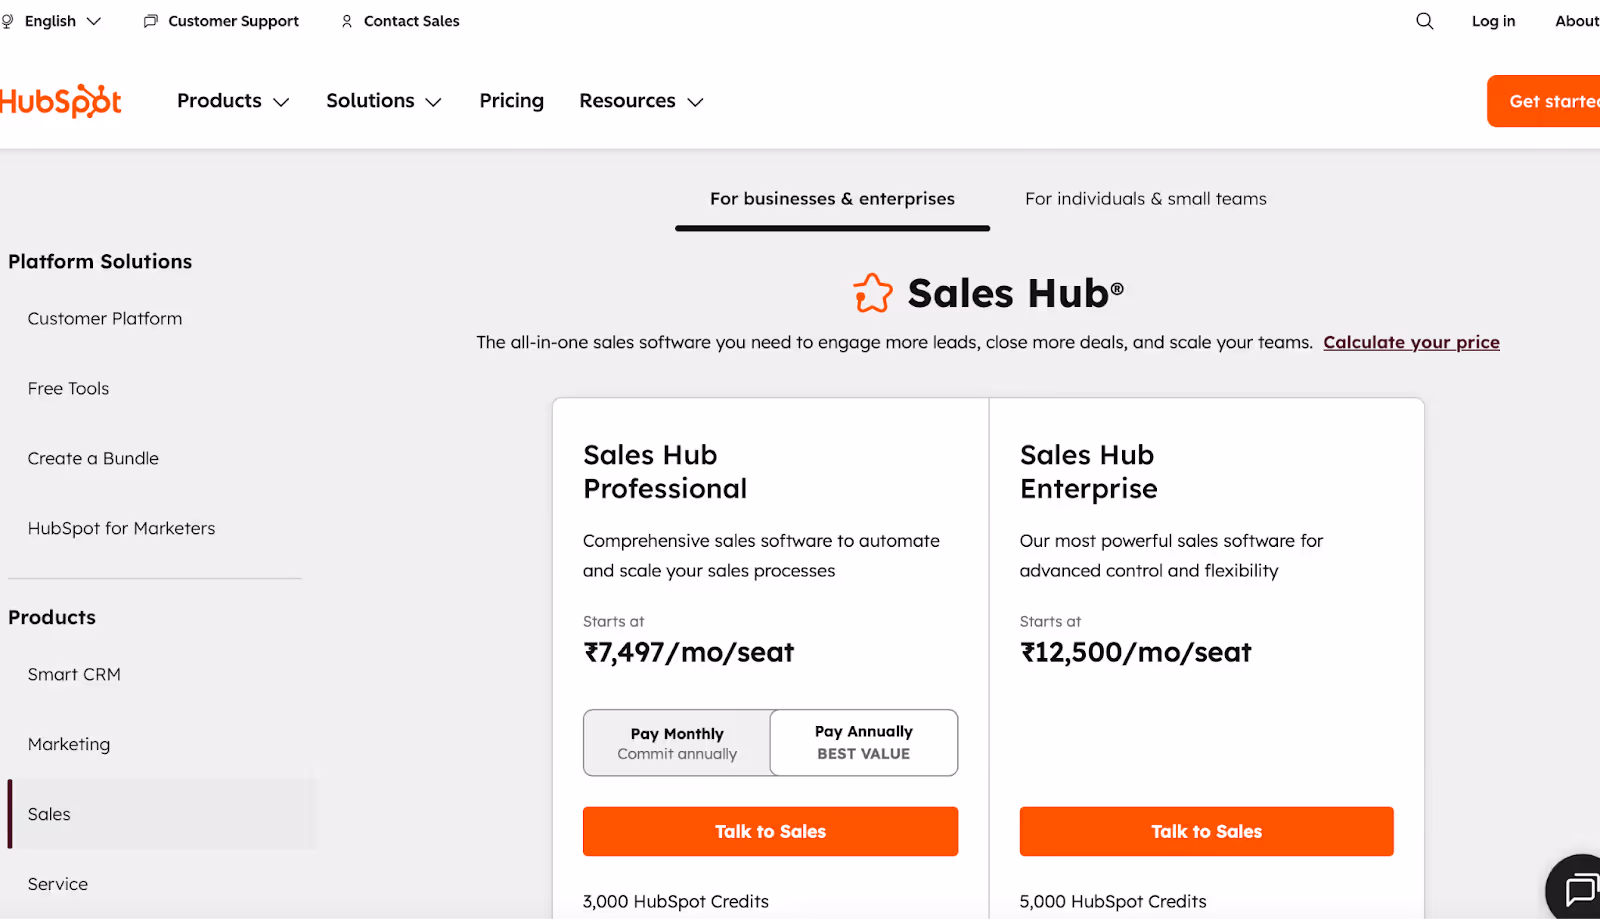This screenshot has height=919, width=1600.
Task: Click the Customer Support chat icon
Action: pyautogui.click(x=151, y=21)
